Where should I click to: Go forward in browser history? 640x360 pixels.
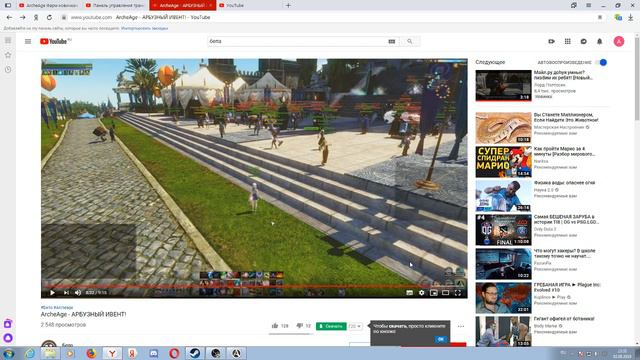click(x=23, y=18)
